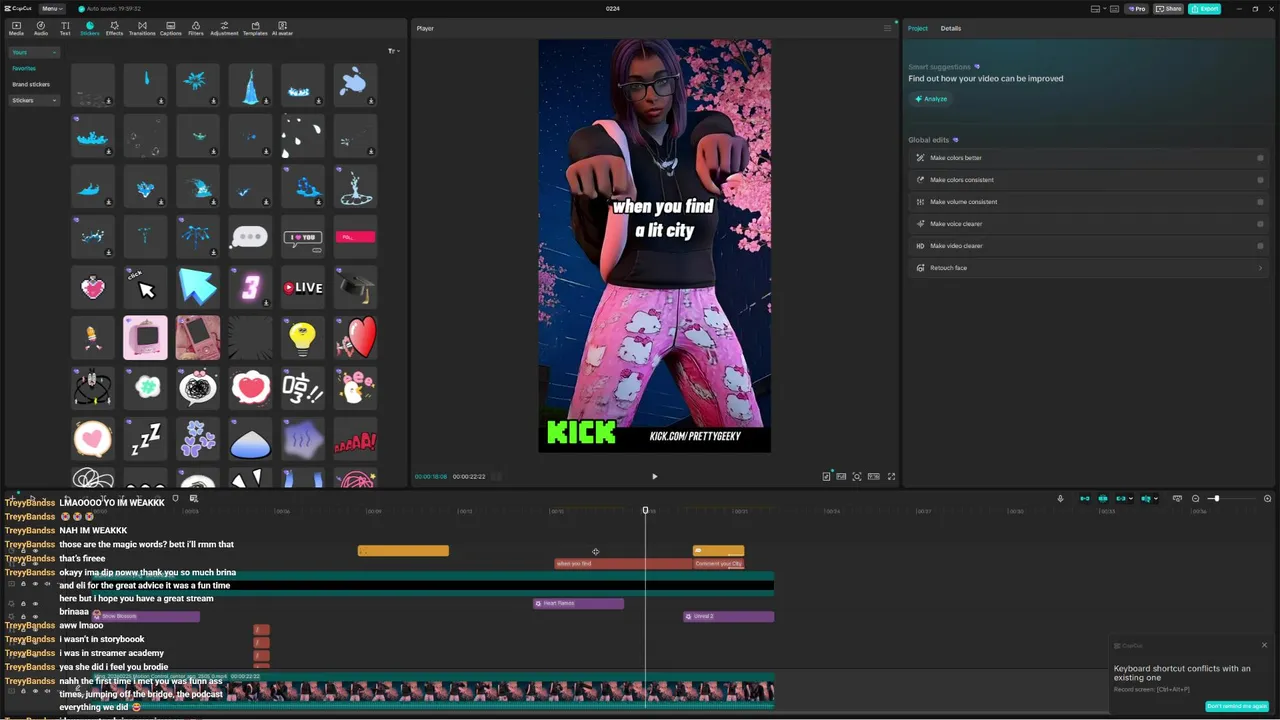1280x720 pixels.
Task: Toggle main track magnet in timeline toolbar
Action: 1084,498
